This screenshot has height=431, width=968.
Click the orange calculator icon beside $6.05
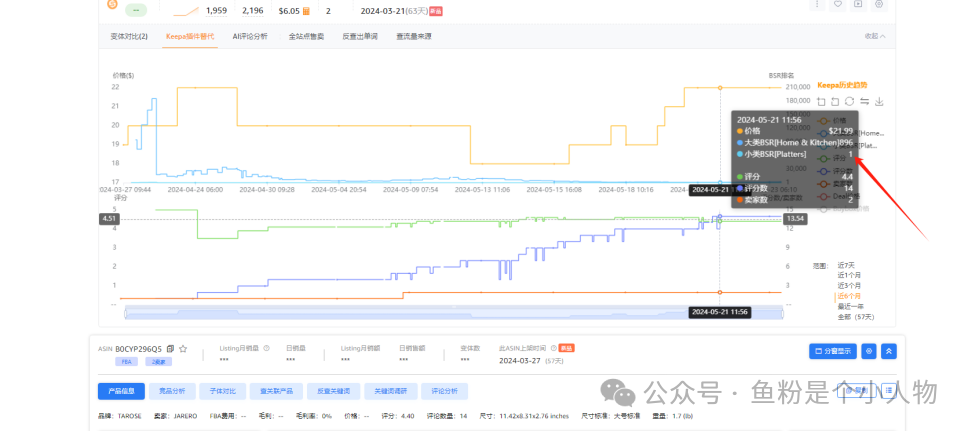306,10
